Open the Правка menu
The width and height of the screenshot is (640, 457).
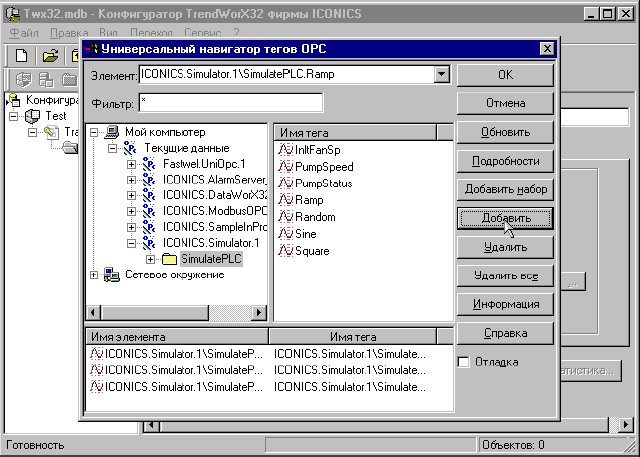coord(69,33)
